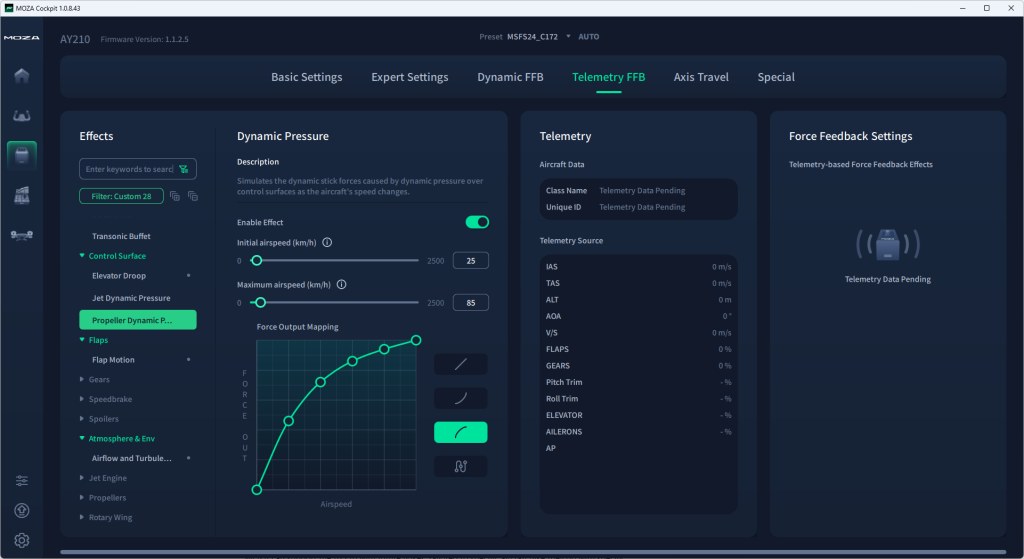Select Elevator Droop effect

click(x=119, y=276)
